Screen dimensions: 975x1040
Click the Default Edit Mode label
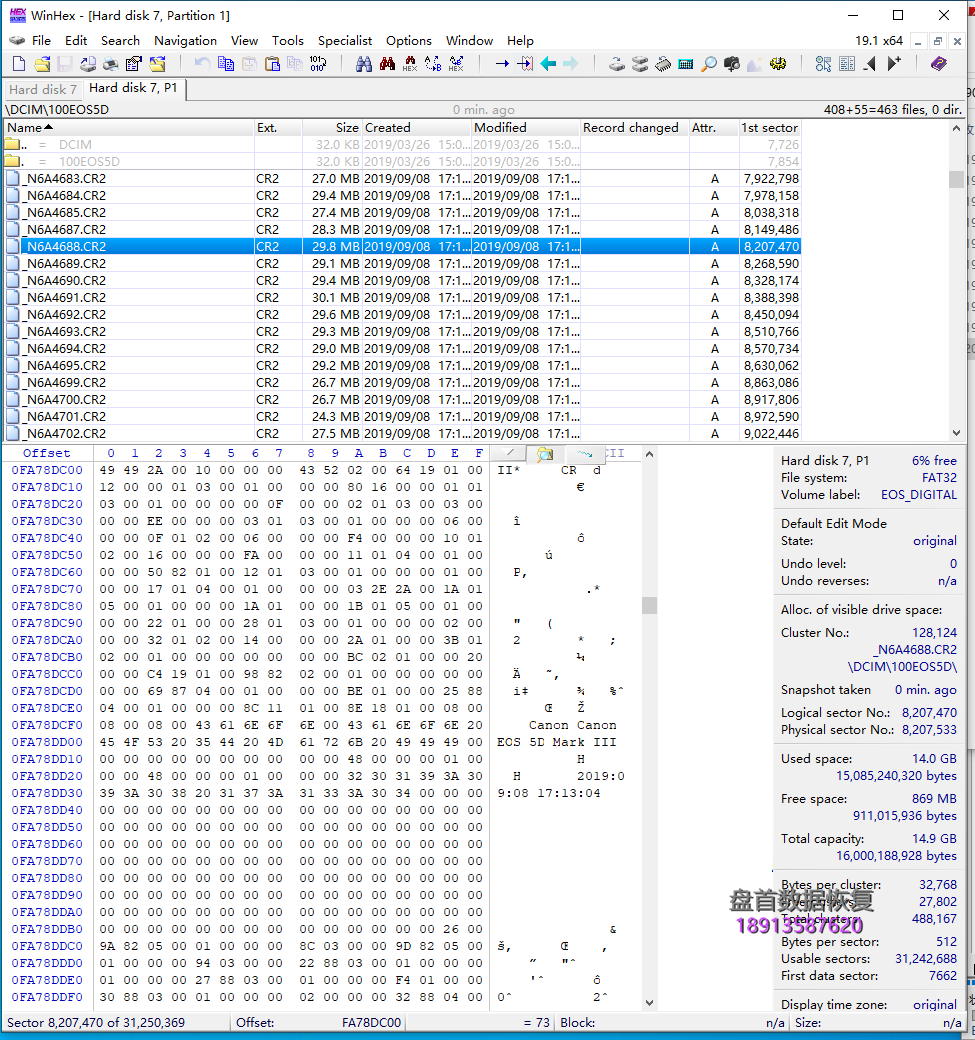pos(834,523)
